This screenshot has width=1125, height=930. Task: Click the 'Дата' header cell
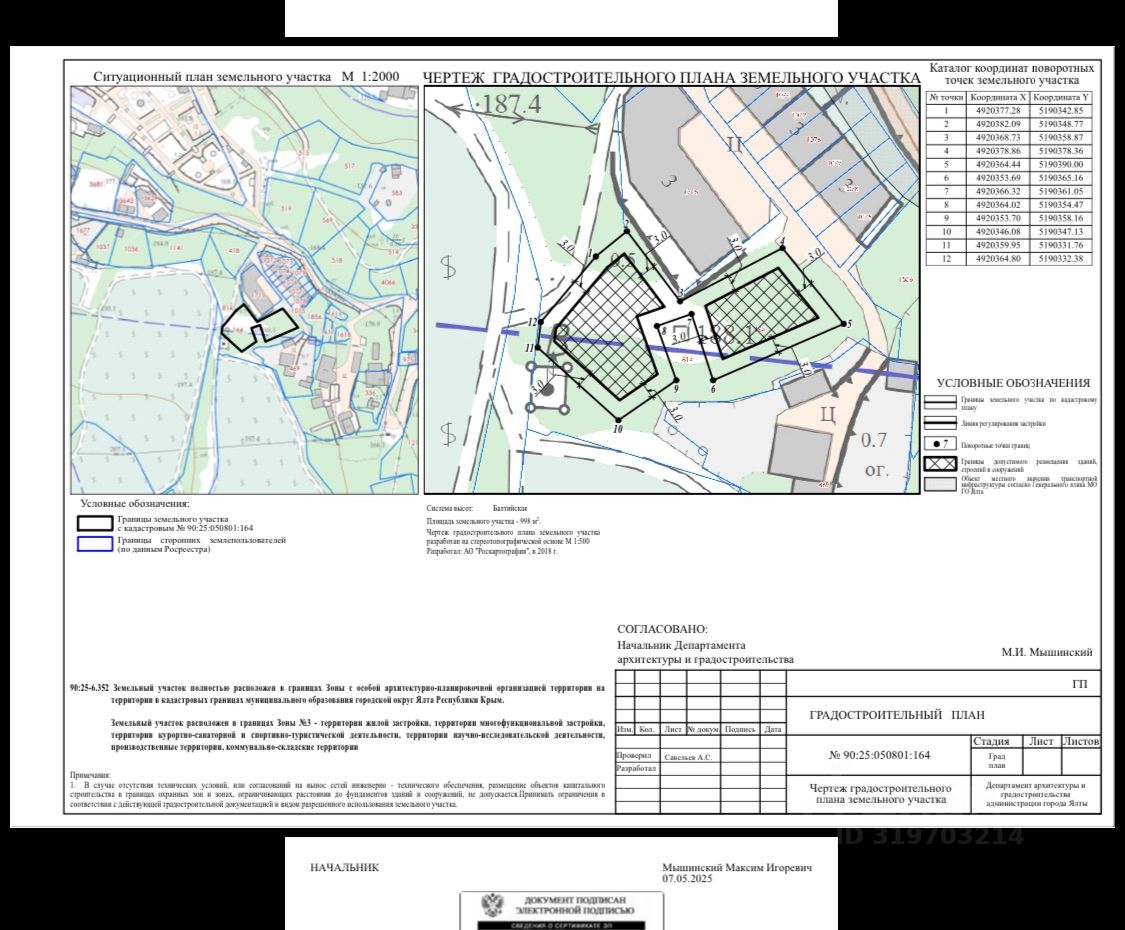[773, 729]
